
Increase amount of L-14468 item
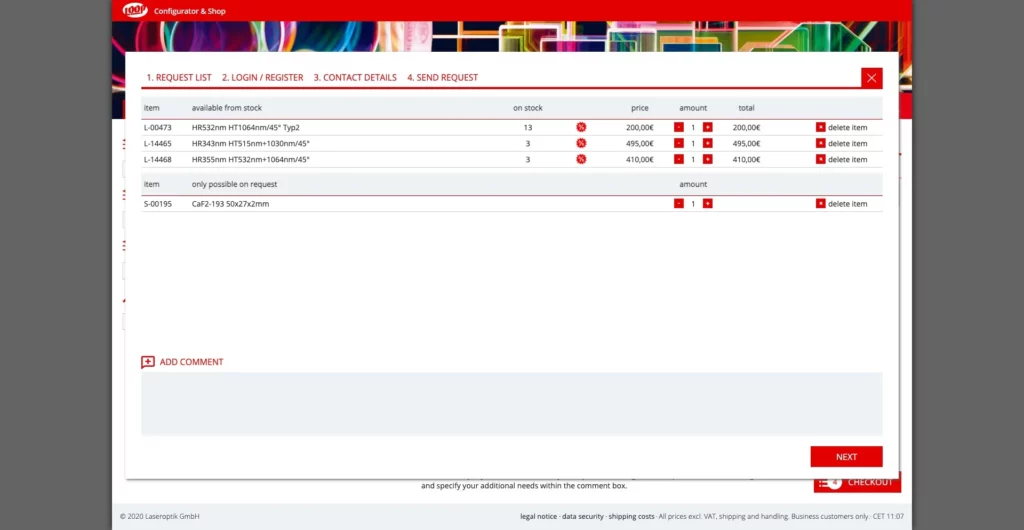point(707,160)
